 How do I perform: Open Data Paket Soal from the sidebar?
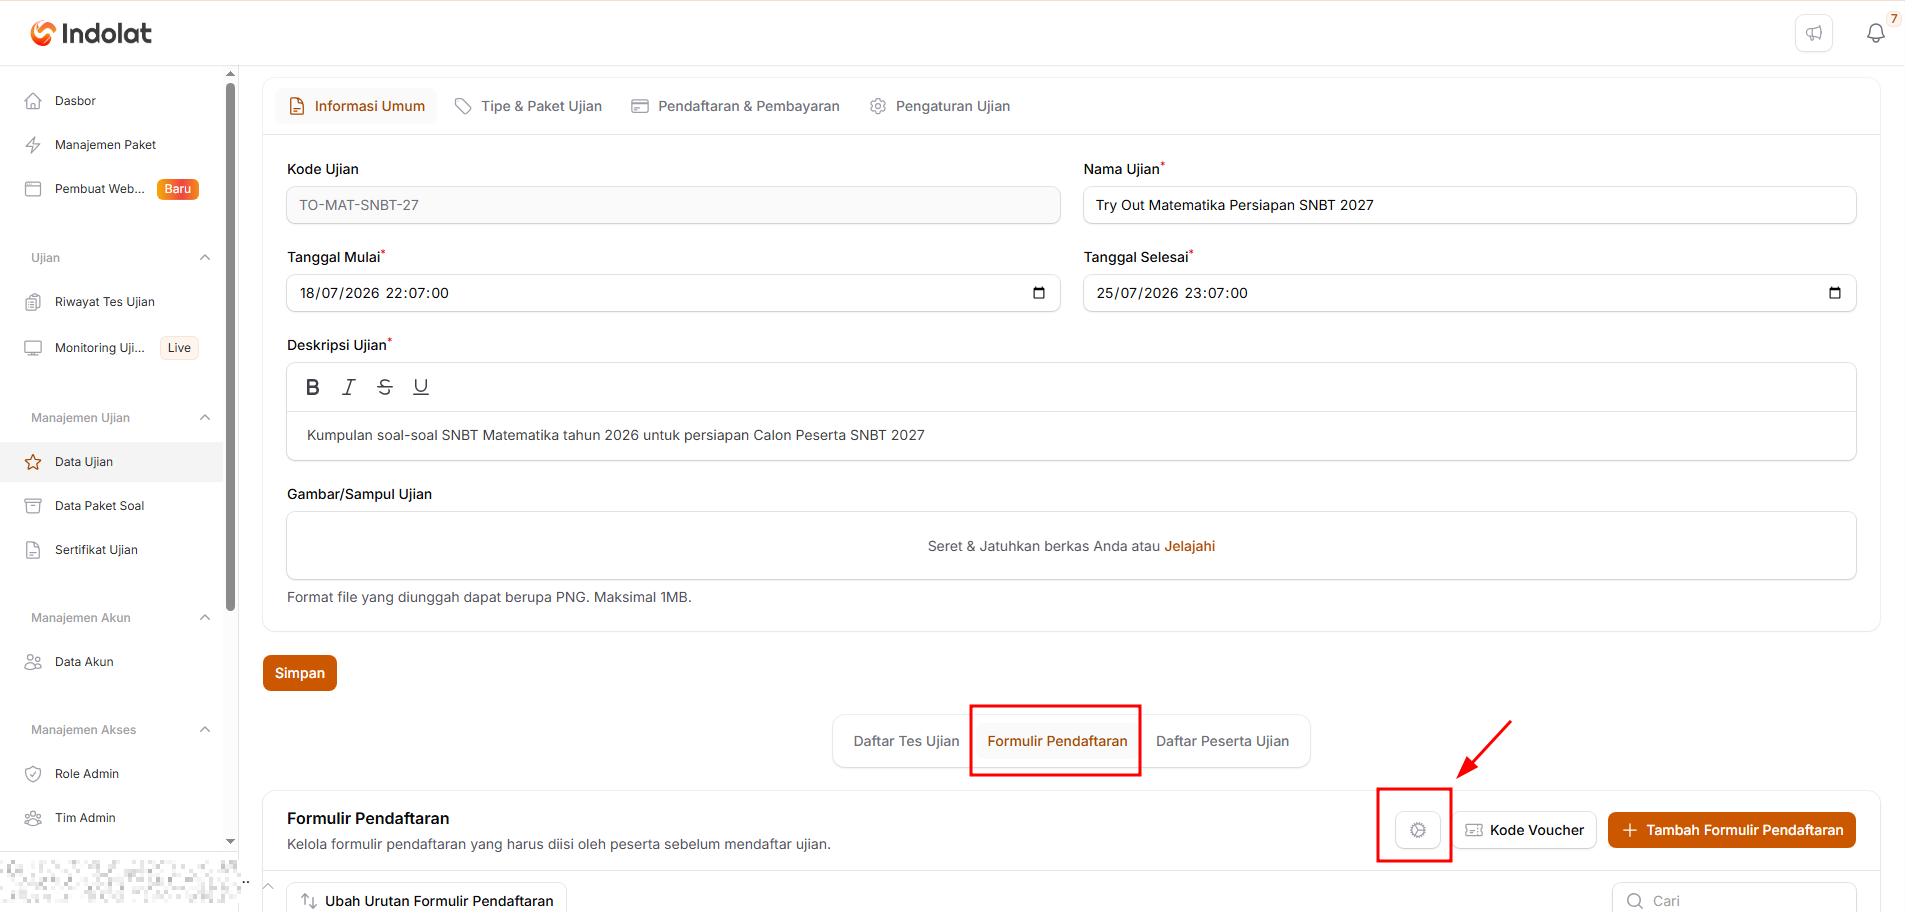(112, 506)
